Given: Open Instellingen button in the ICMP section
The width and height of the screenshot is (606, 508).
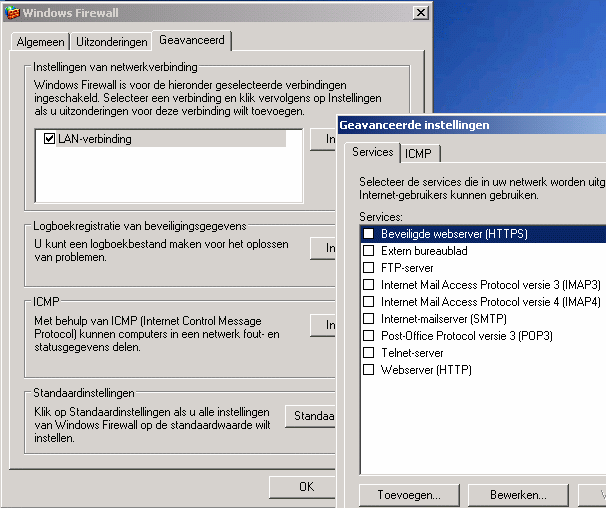Looking at the screenshot, I should [x=323, y=325].
